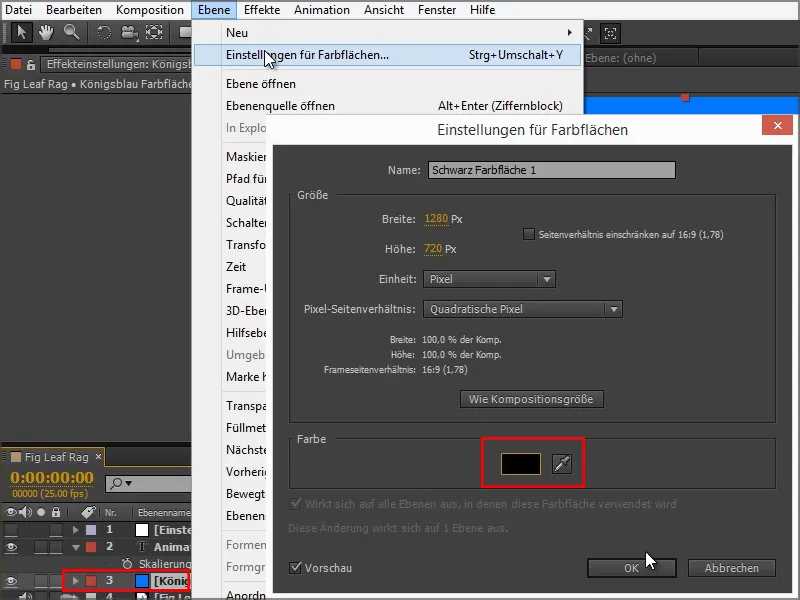
Task: Open the Pixel-Seitenverhältnis dropdown
Action: pos(522,309)
